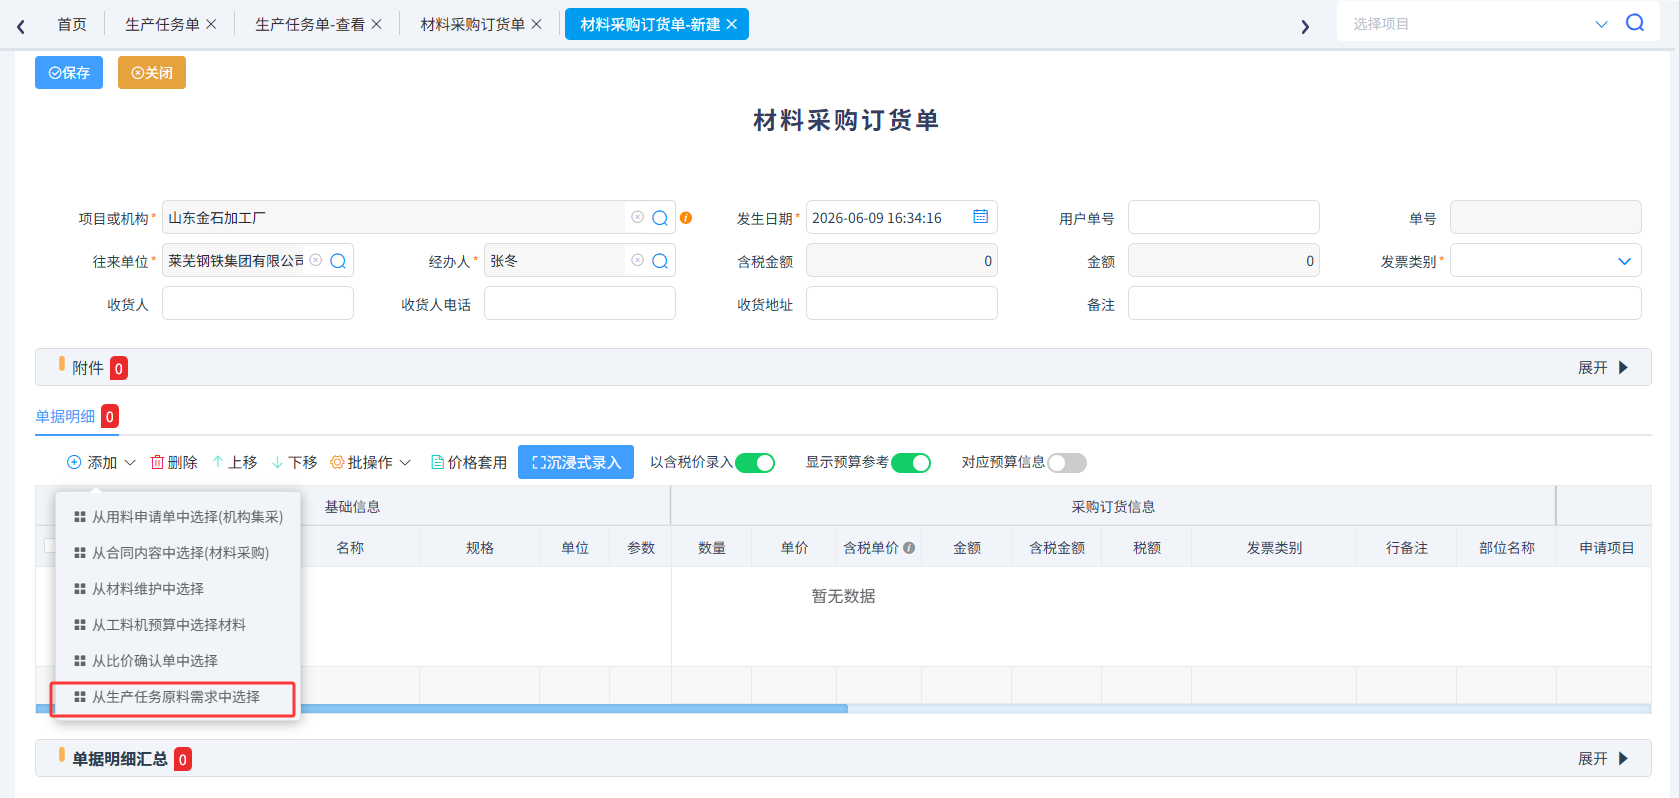Expand the 单据明细汇总 section
Screen dimensions: 1679x798
tap(1603, 759)
